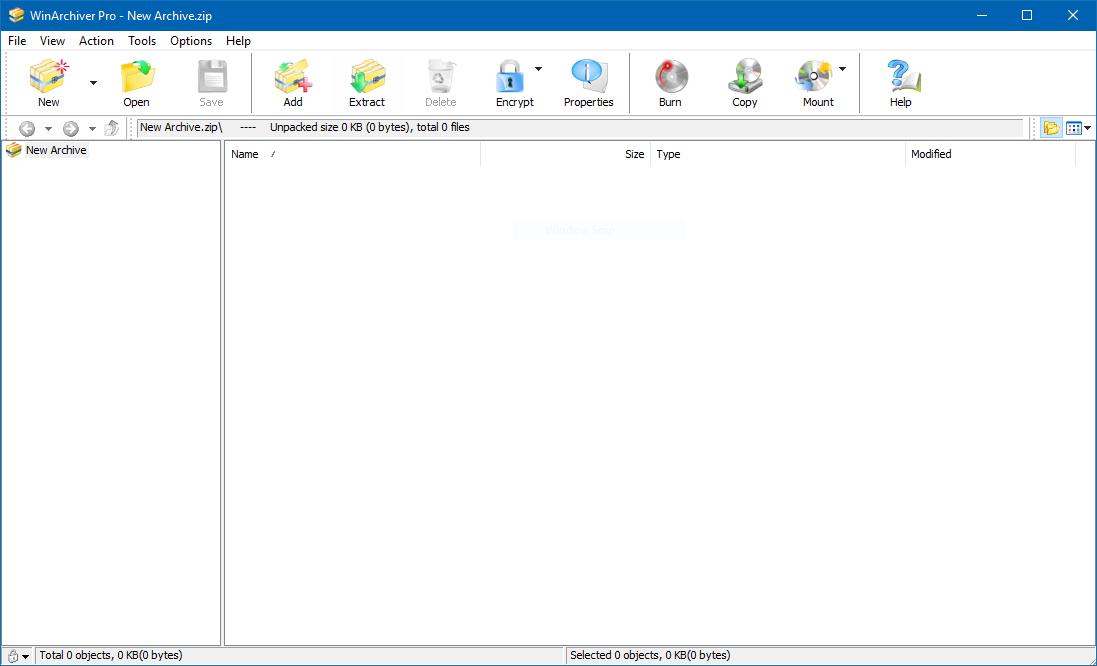Select New Archive in the folder tree
The image size is (1097, 666).
(56, 150)
